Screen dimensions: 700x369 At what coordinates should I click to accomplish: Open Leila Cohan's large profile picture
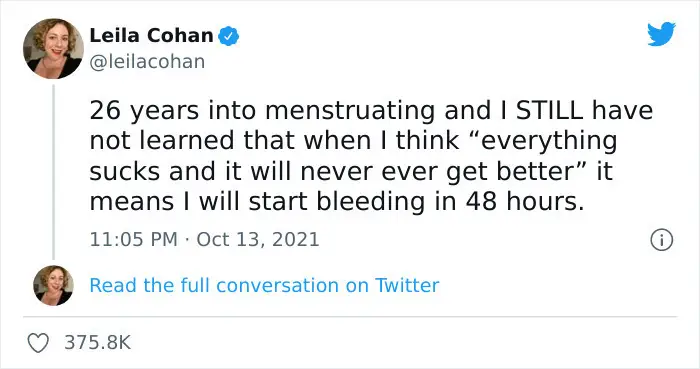pos(53,49)
